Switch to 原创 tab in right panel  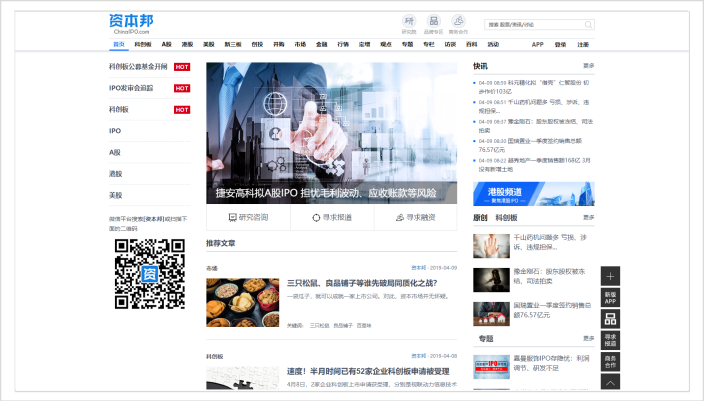point(480,217)
